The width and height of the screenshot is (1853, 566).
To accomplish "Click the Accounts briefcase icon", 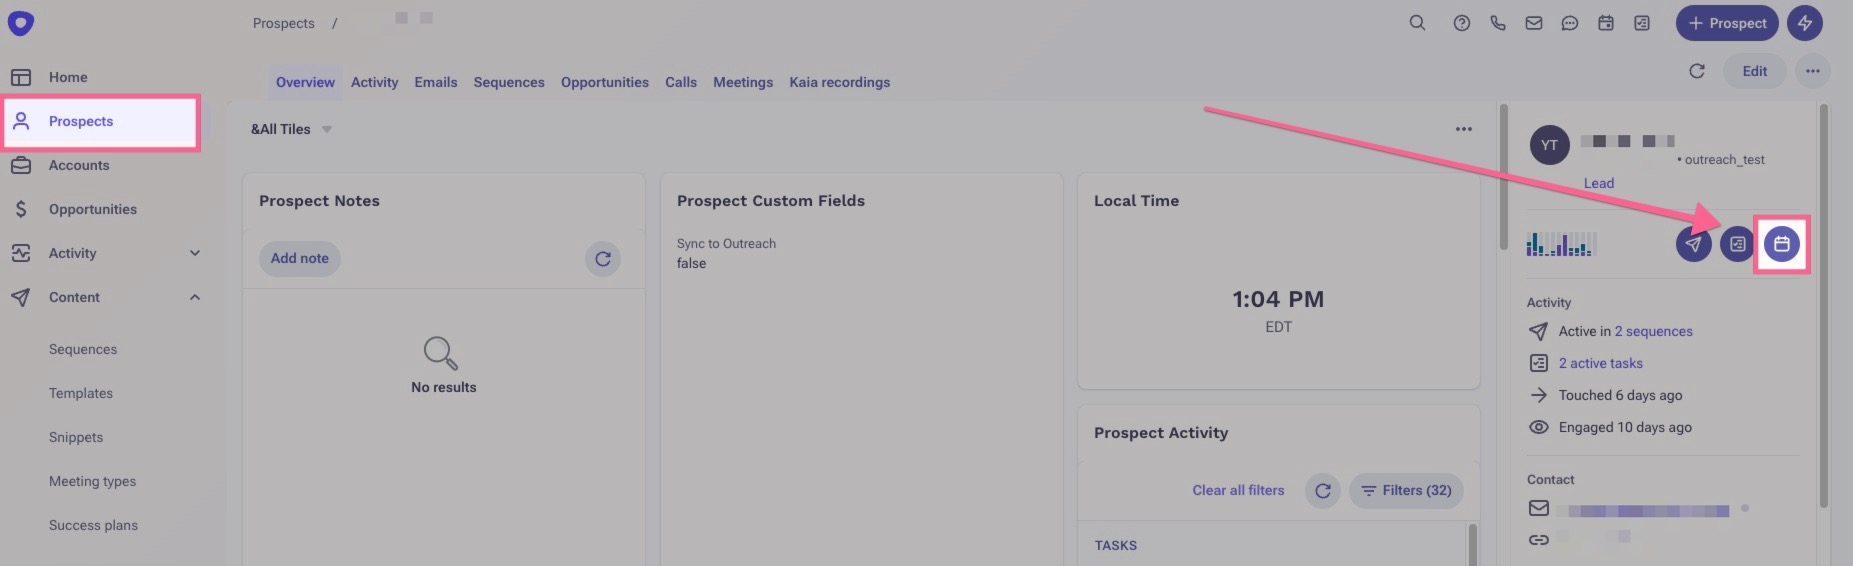I will tap(21, 165).
